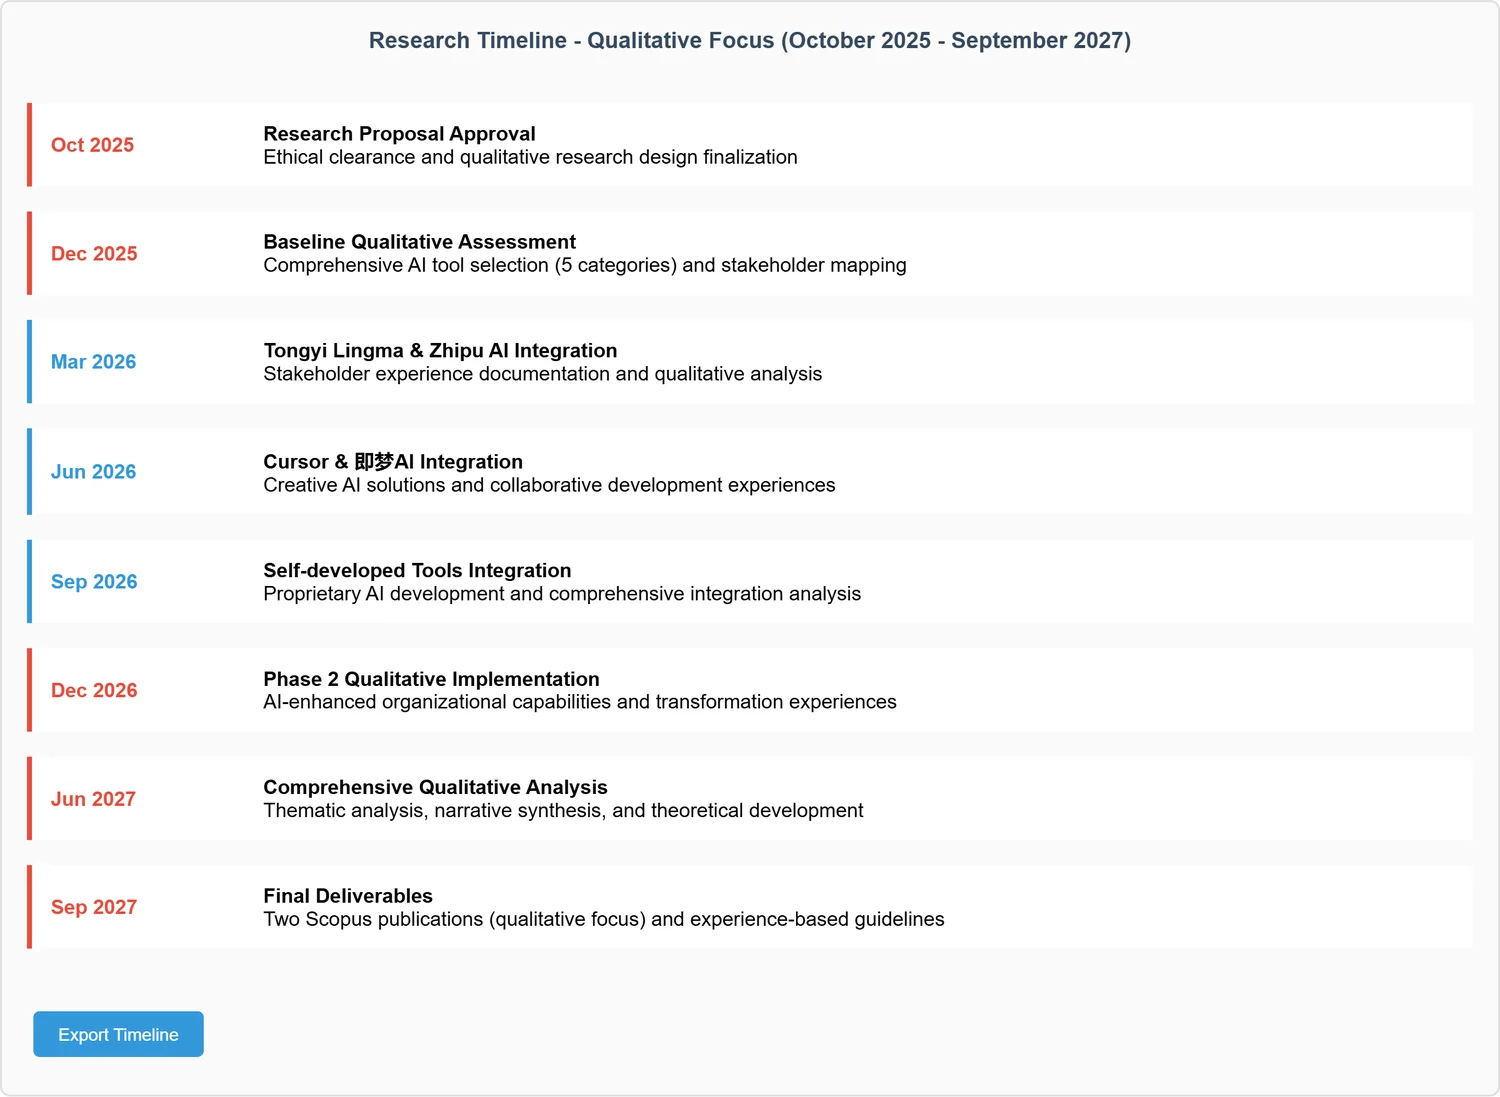Select the Mar 2026 timeline date
Viewport: 1500px width, 1097px height.
point(93,362)
